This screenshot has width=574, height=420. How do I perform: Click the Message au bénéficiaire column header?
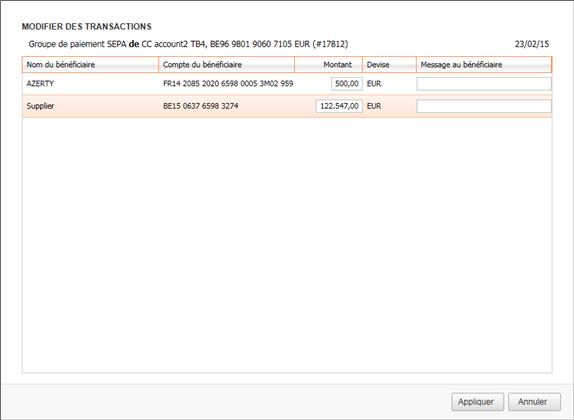[484, 65]
